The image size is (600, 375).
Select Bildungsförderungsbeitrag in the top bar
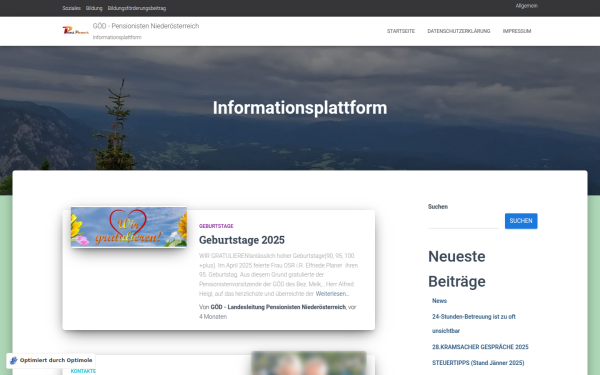[x=137, y=8]
